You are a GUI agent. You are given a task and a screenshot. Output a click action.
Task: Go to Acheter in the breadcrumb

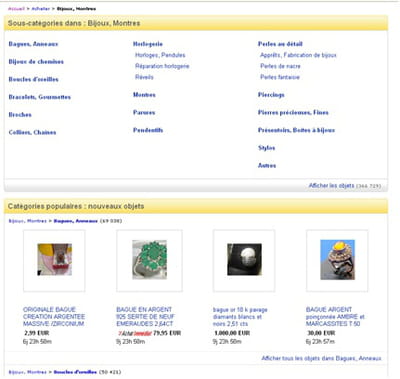click(41, 9)
